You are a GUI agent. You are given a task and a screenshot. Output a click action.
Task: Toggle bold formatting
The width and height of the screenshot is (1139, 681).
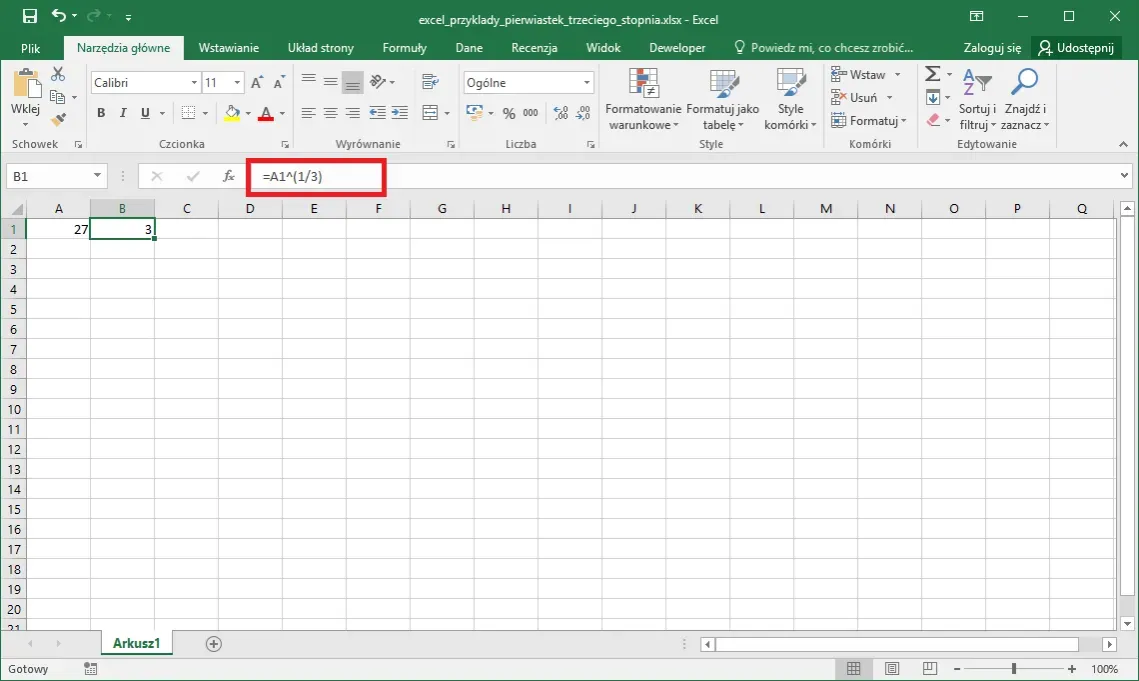tap(101, 113)
